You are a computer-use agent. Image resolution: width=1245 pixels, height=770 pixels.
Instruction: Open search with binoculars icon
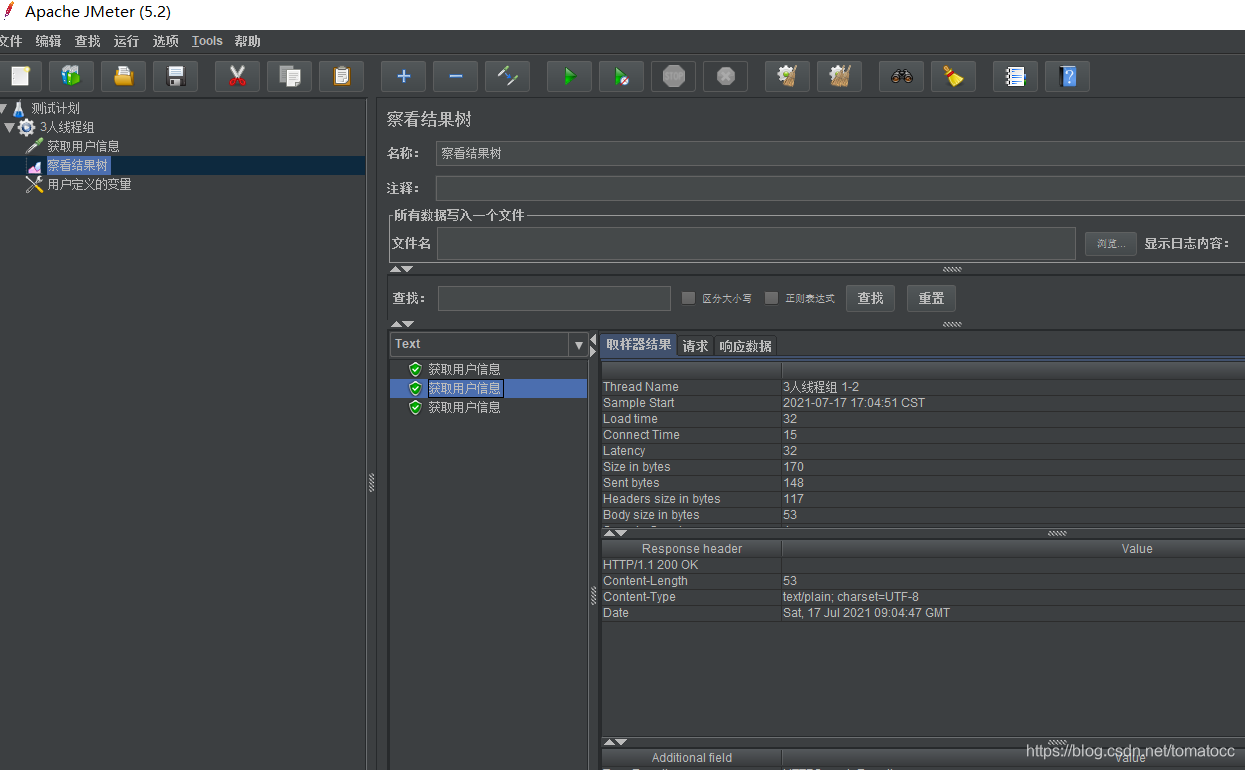point(901,76)
